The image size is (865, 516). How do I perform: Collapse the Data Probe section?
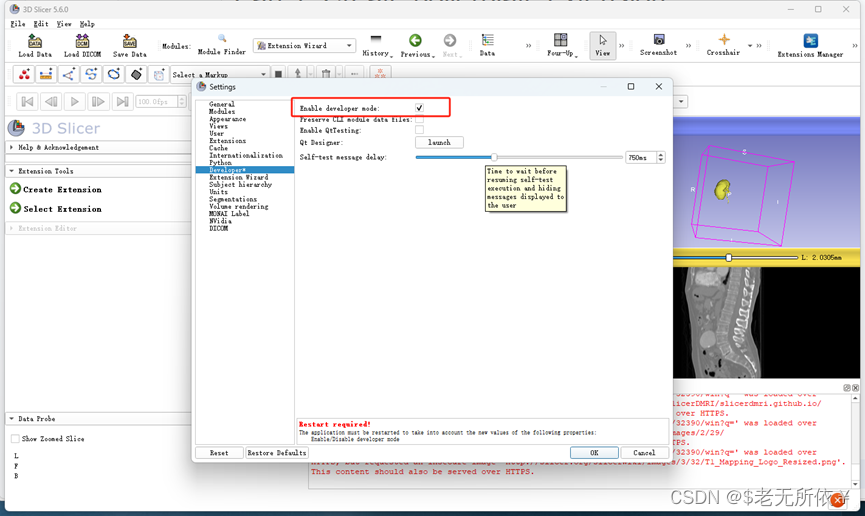click(98, 418)
